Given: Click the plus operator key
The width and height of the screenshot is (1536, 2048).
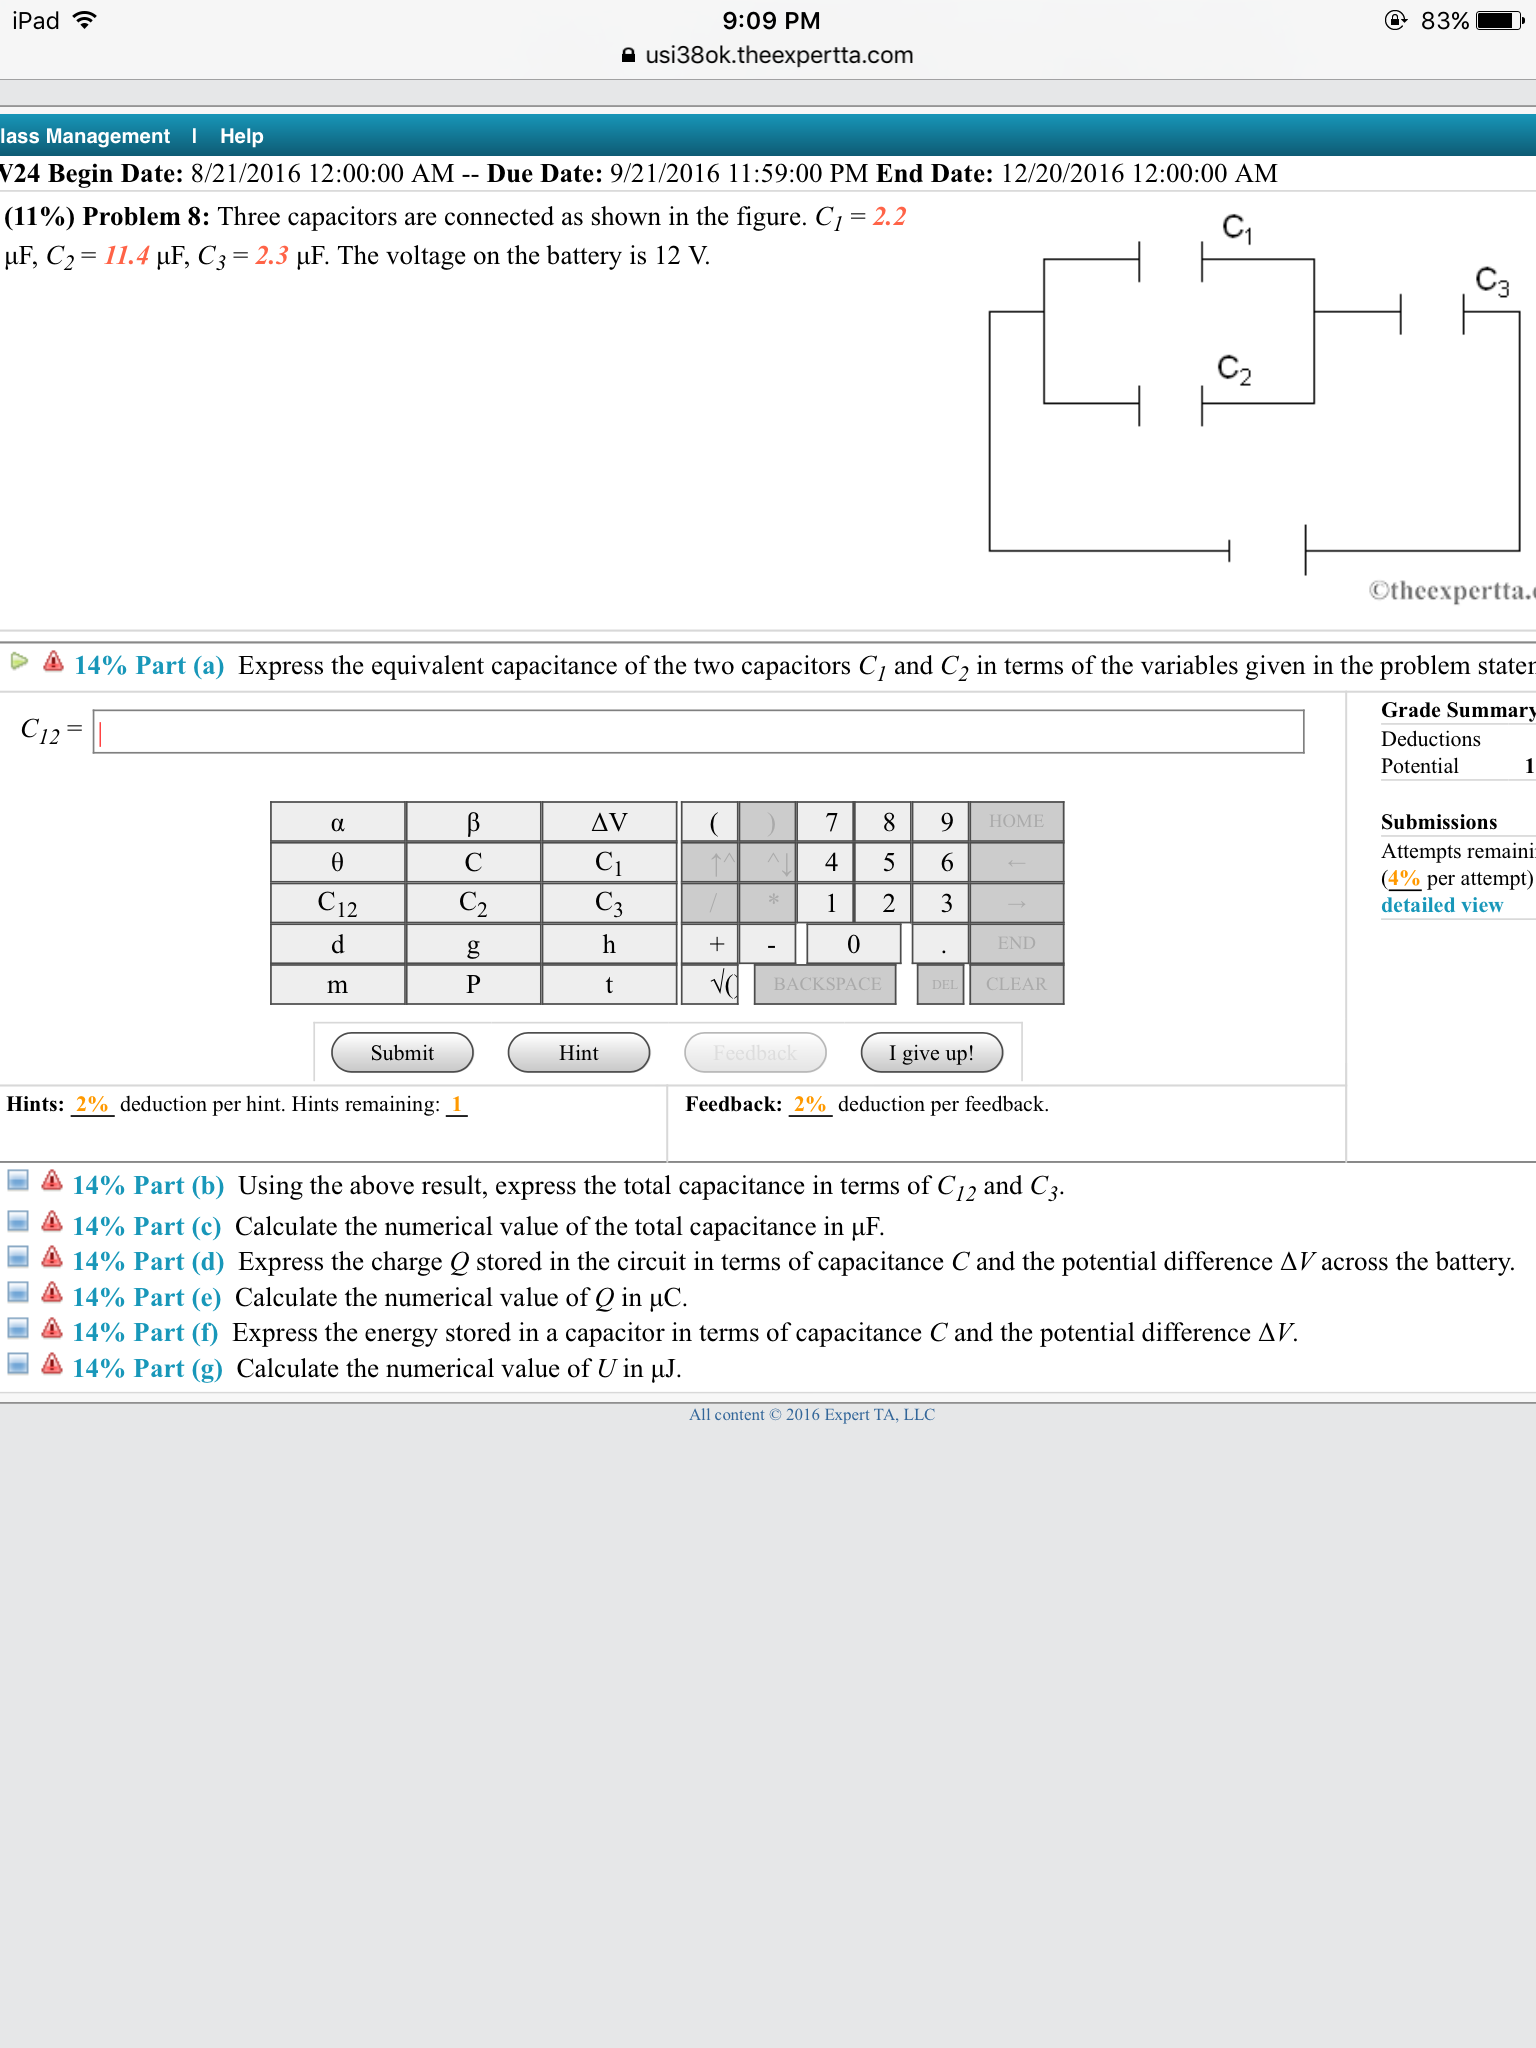Looking at the screenshot, I should pos(716,943).
